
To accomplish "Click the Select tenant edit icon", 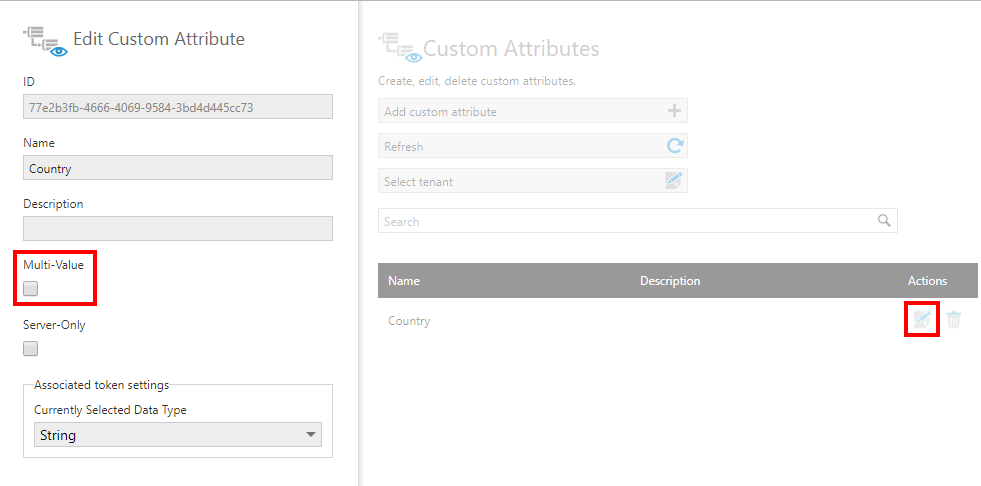I will pos(673,181).
